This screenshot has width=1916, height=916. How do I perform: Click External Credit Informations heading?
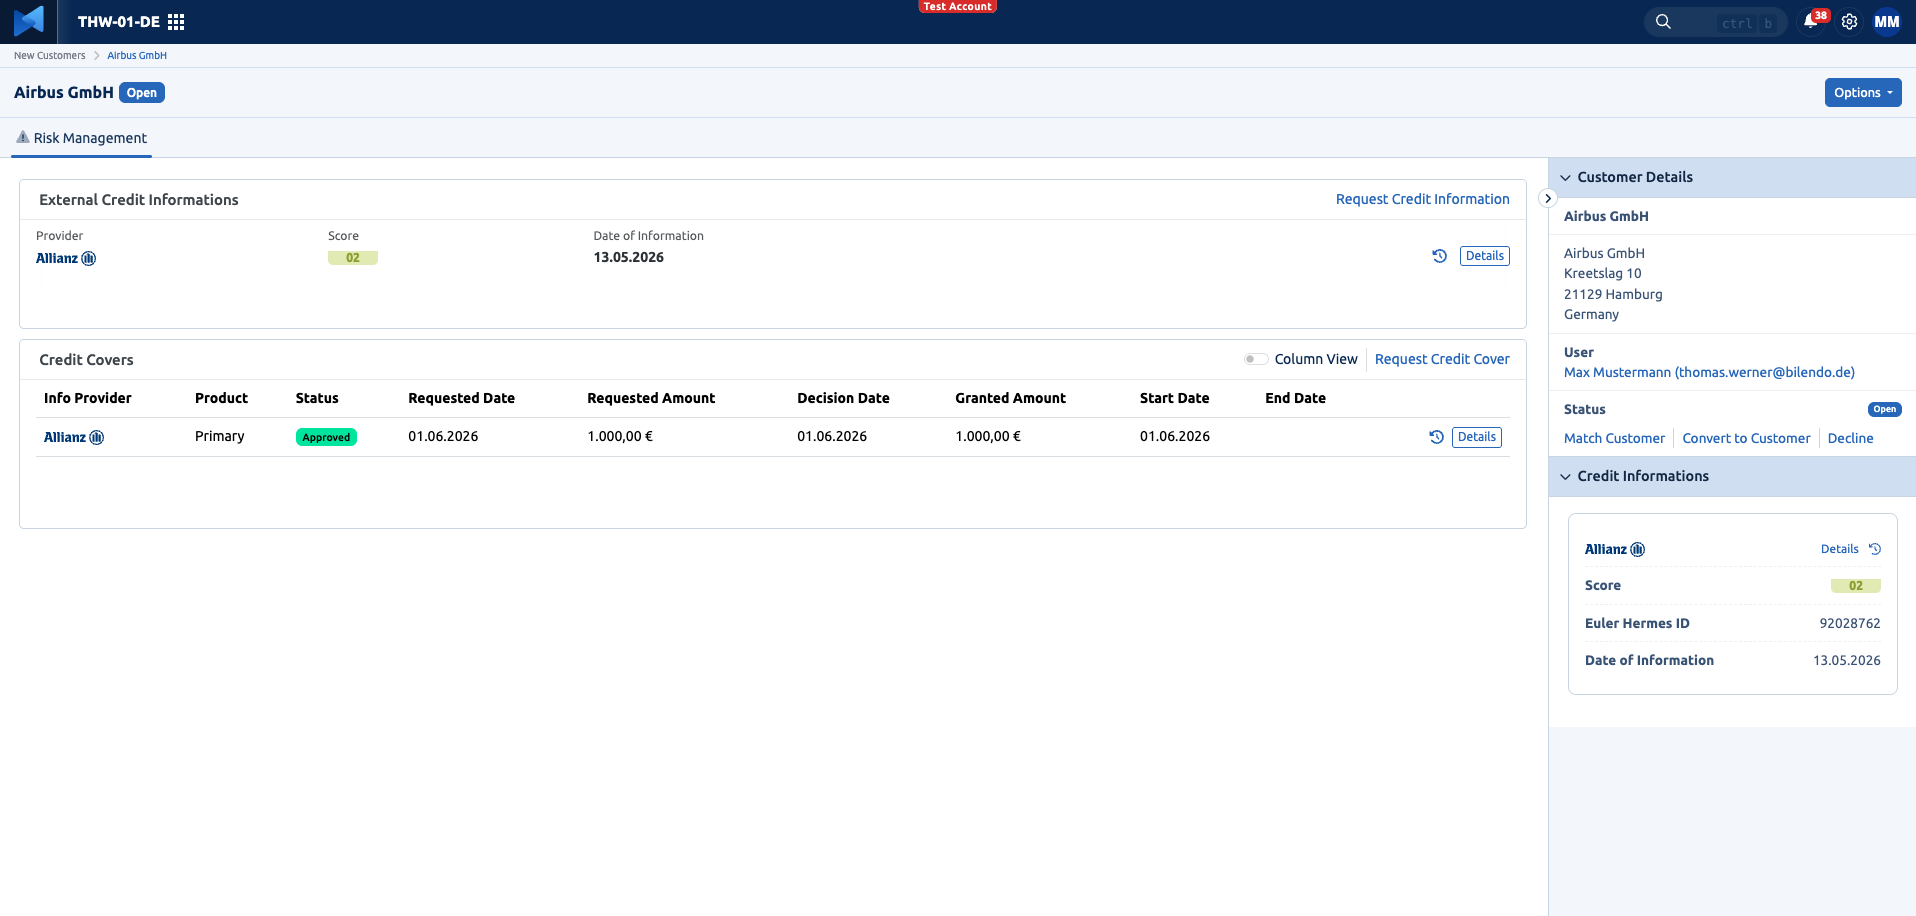coord(139,200)
